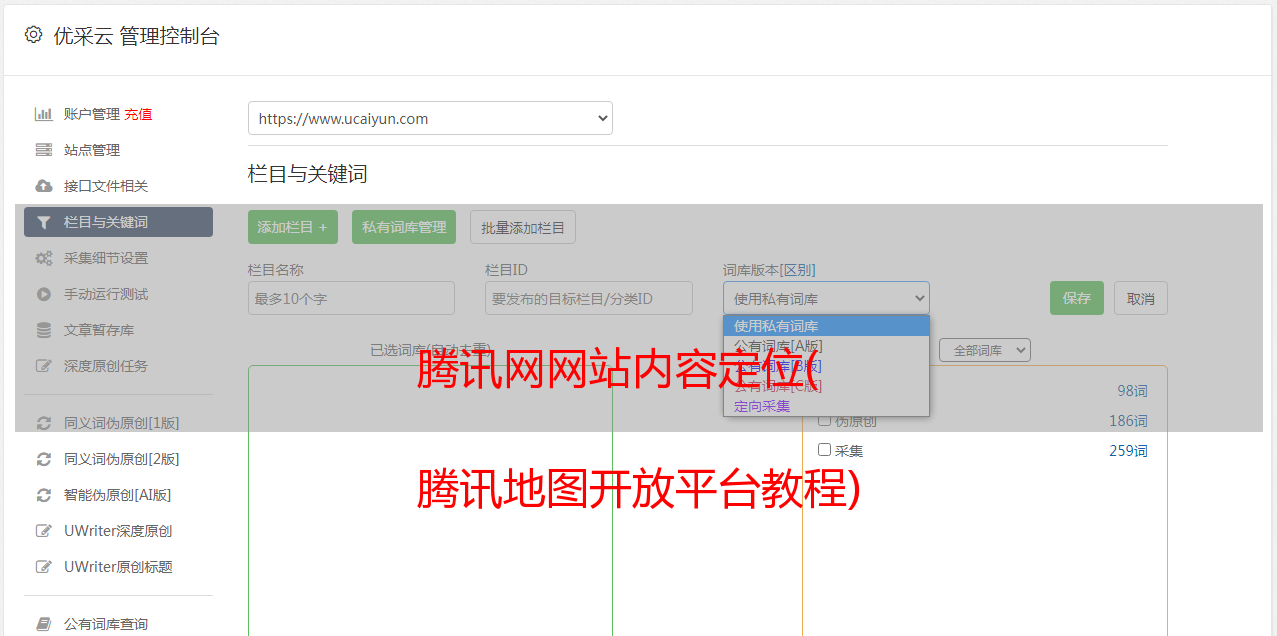Click the refresh icon beside 同义词伪原创[2版]
This screenshot has width=1277, height=636.
[44, 459]
